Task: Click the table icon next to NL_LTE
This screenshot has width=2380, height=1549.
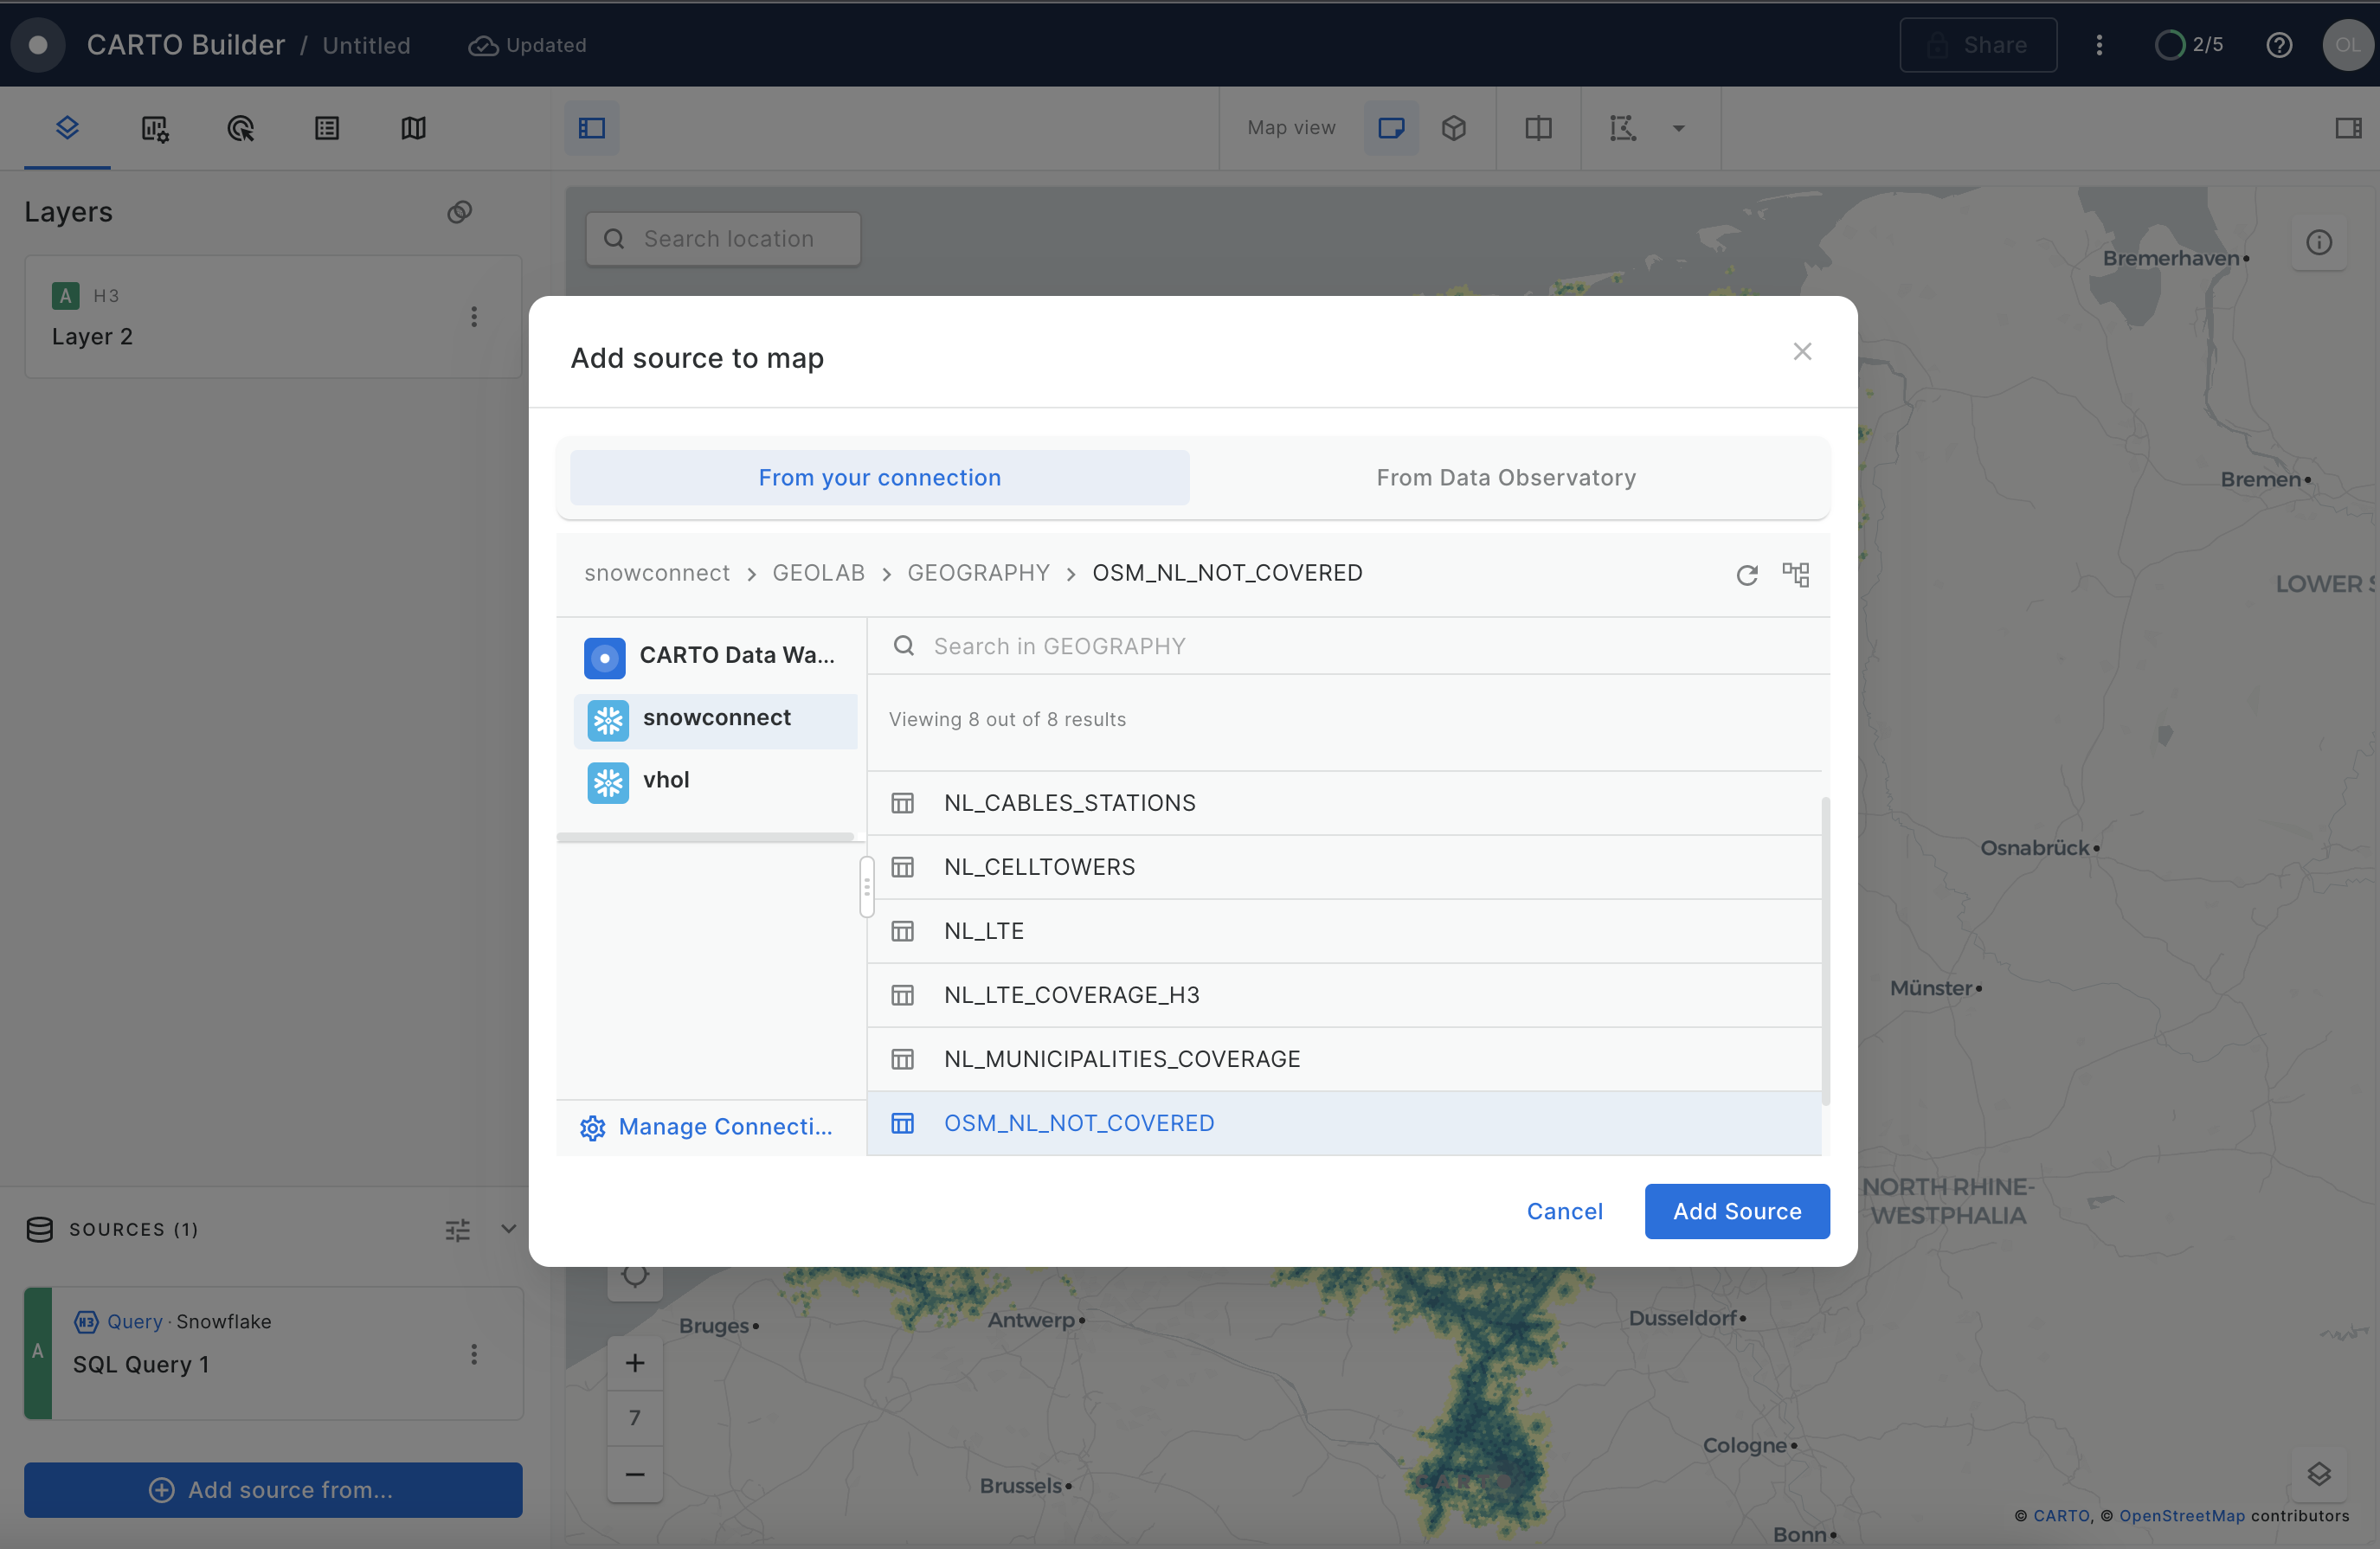Action: pos(902,931)
